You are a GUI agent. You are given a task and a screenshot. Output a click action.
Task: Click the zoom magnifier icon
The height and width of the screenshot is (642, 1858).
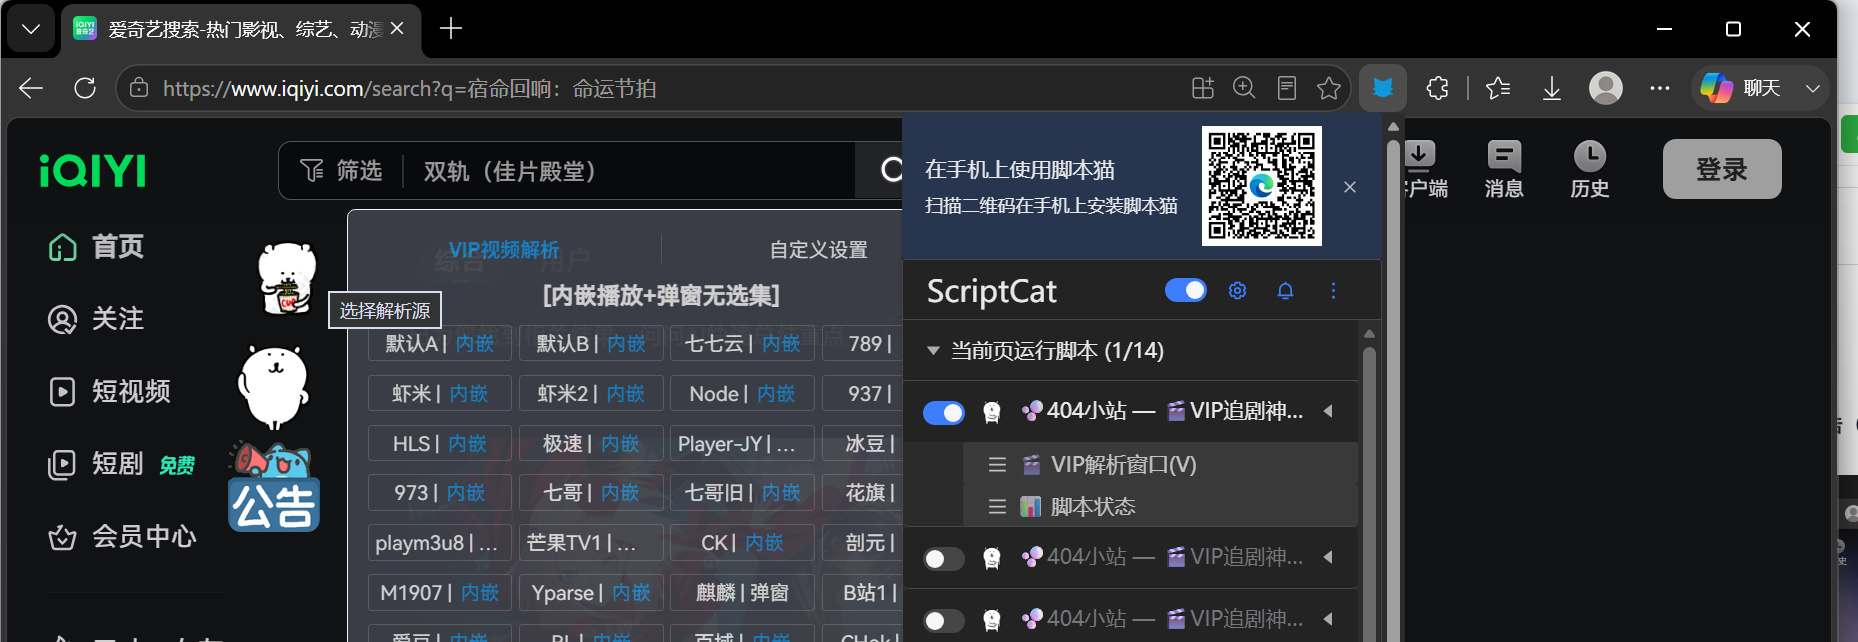coord(1244,88)
